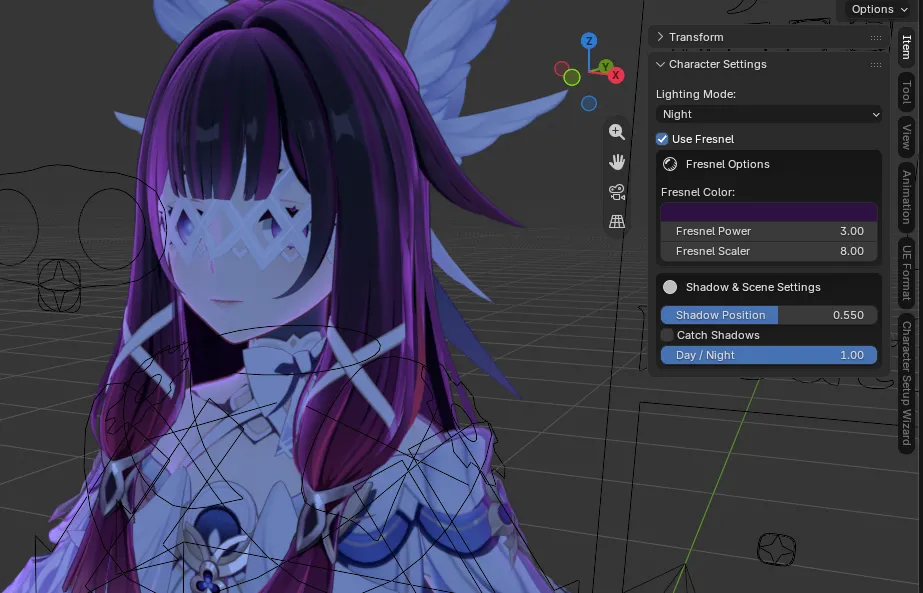Screen dimensions: 923x593
Task: Click the Shadow & Scene Settings heading text
Action: pos(753,287)
